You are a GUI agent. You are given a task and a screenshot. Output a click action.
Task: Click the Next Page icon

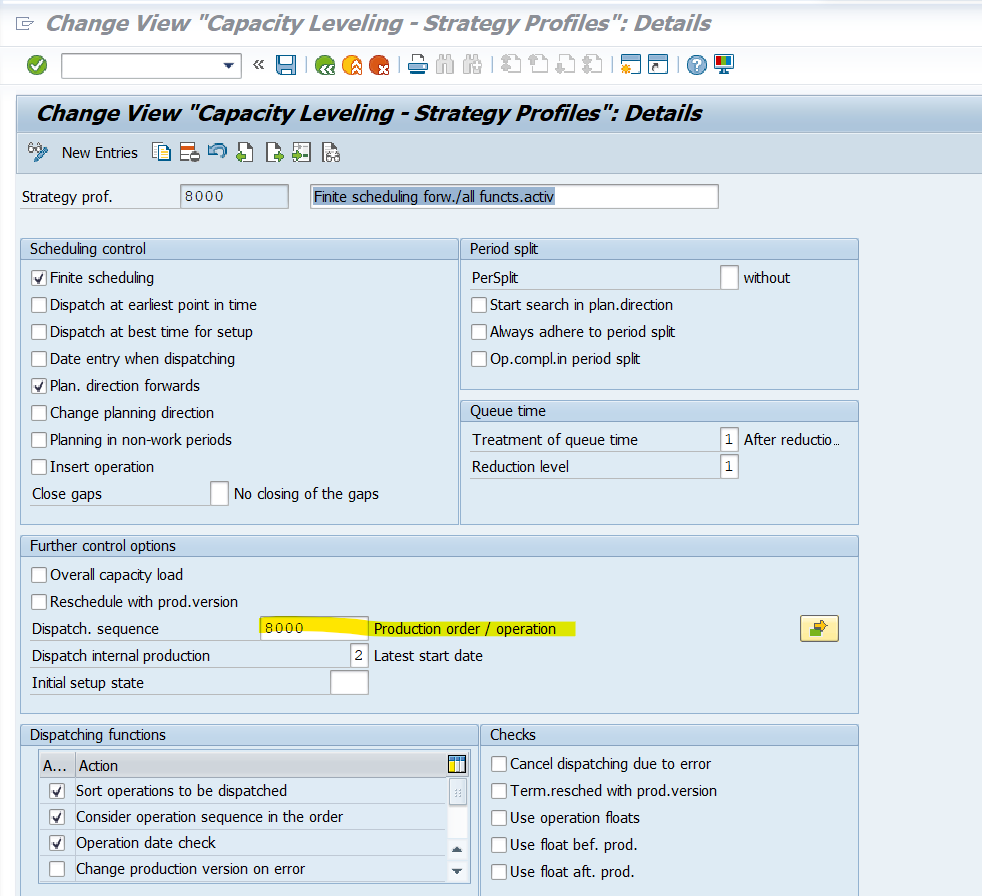pos(566,64)
